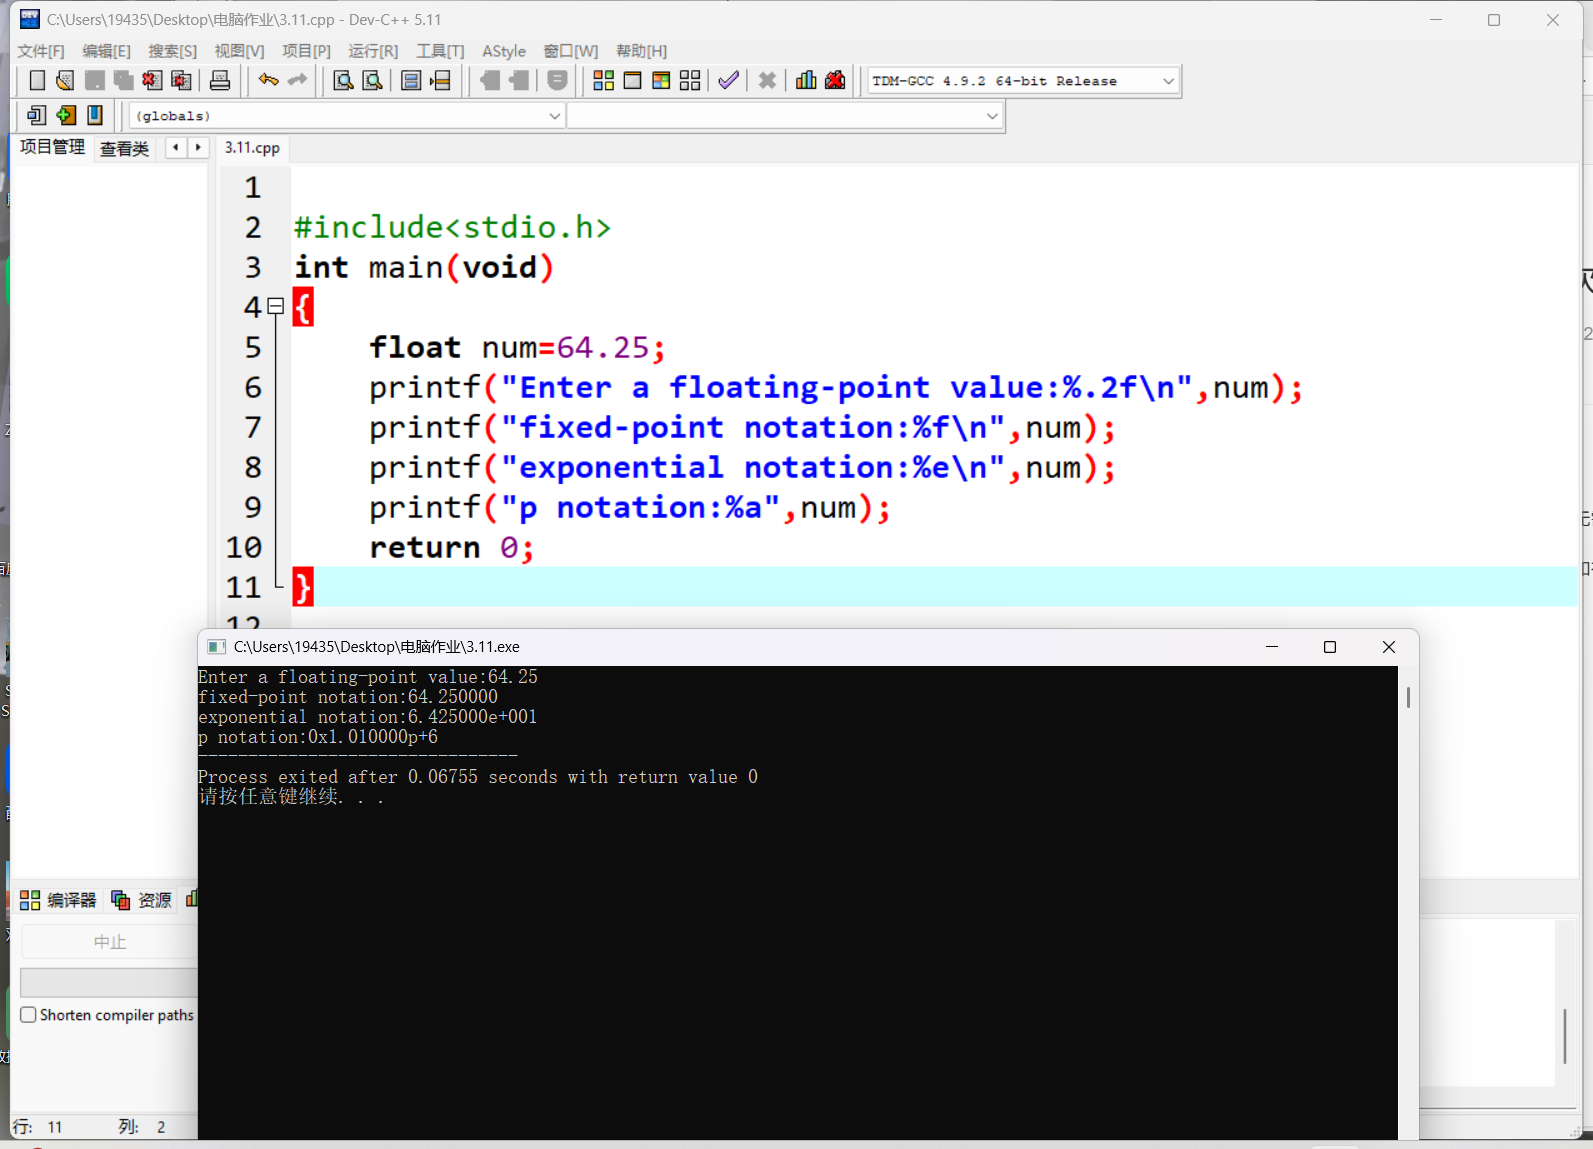Viewport: 1593px width, 1149px height.
Task: Rebuild all via toolbar icon
Action: [690, 81]
